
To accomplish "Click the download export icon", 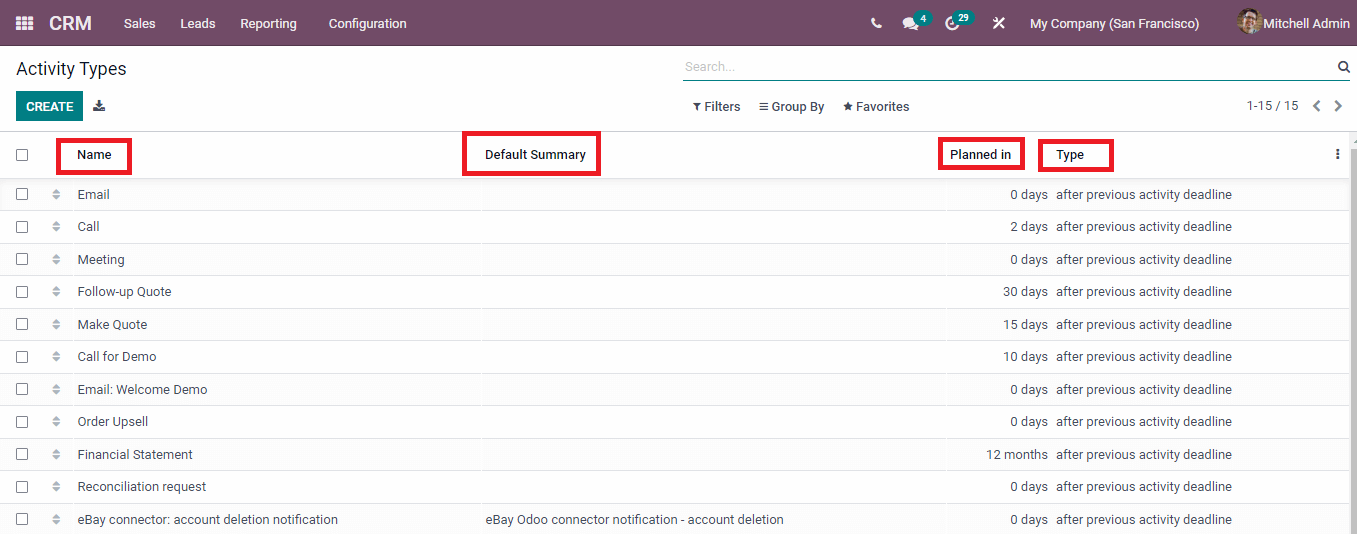I will point(99,106).
